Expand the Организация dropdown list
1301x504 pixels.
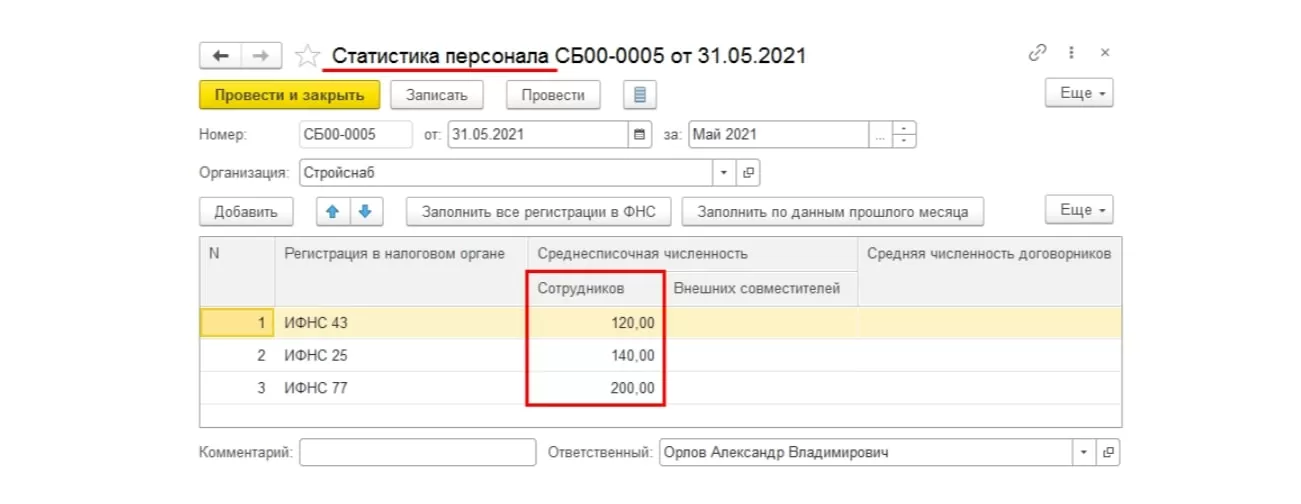click(x=725, y=172)
